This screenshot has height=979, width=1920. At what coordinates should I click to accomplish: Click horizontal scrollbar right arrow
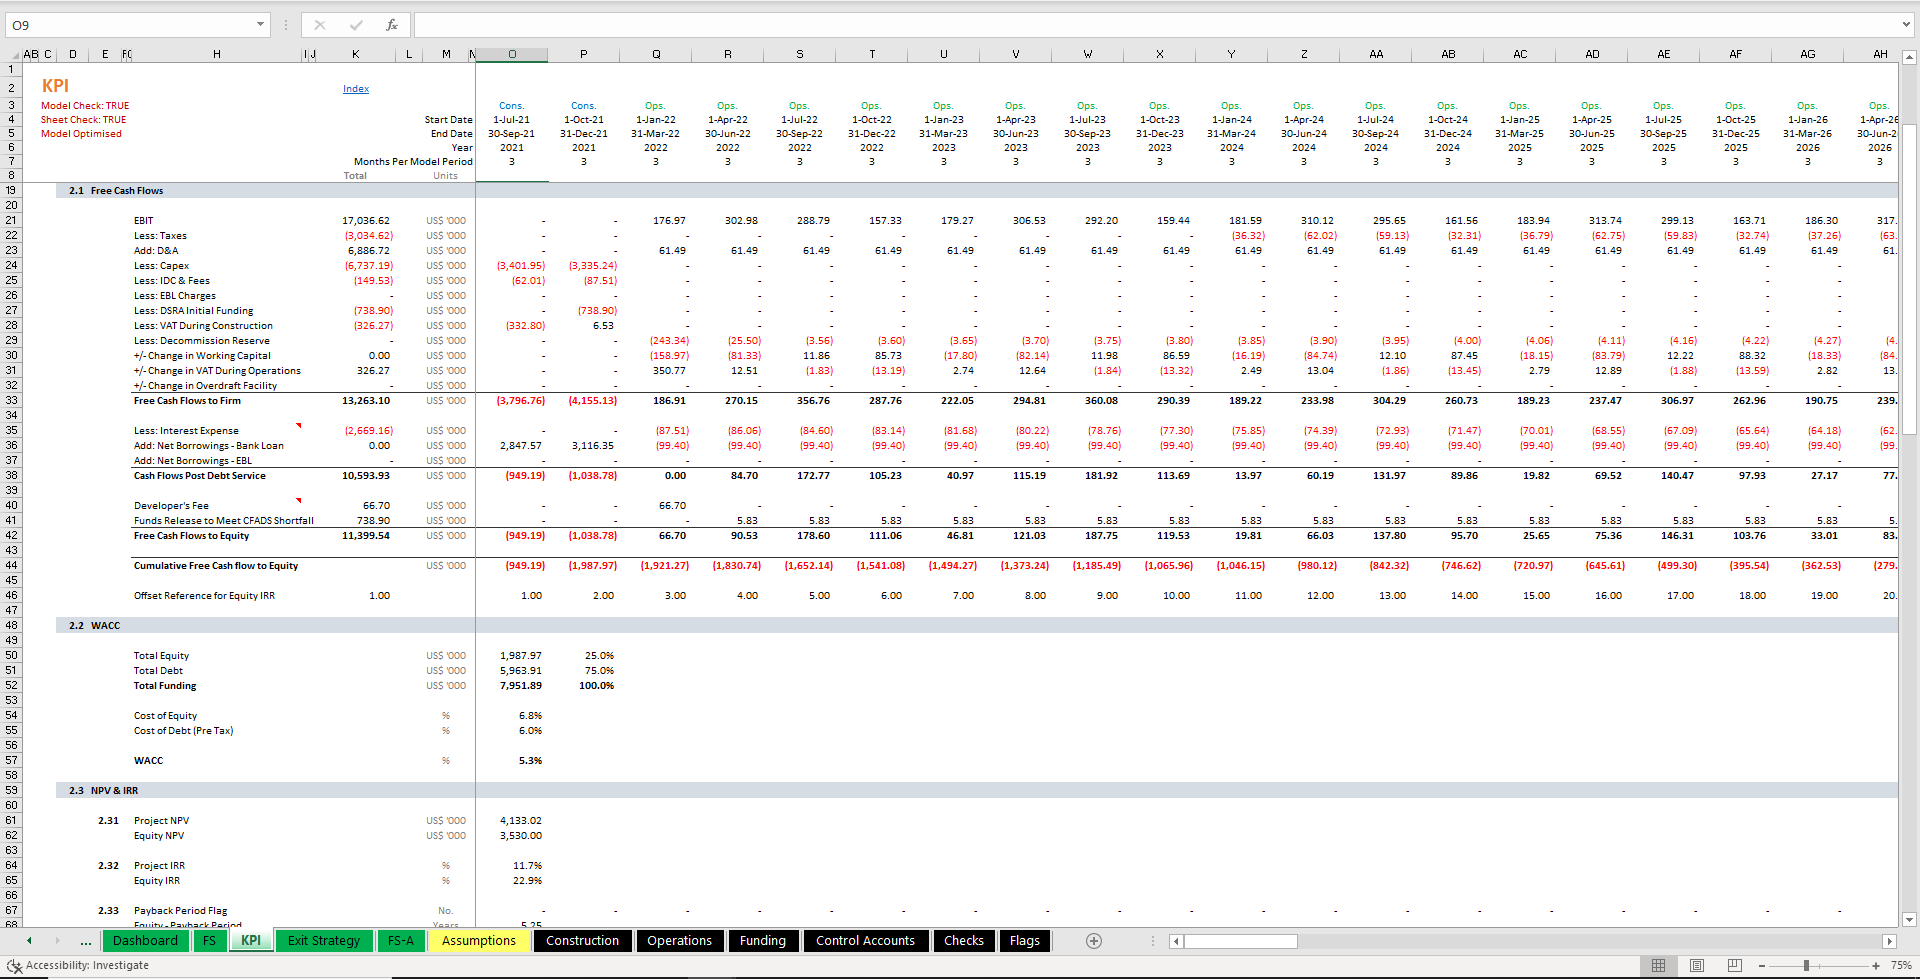1889,941
